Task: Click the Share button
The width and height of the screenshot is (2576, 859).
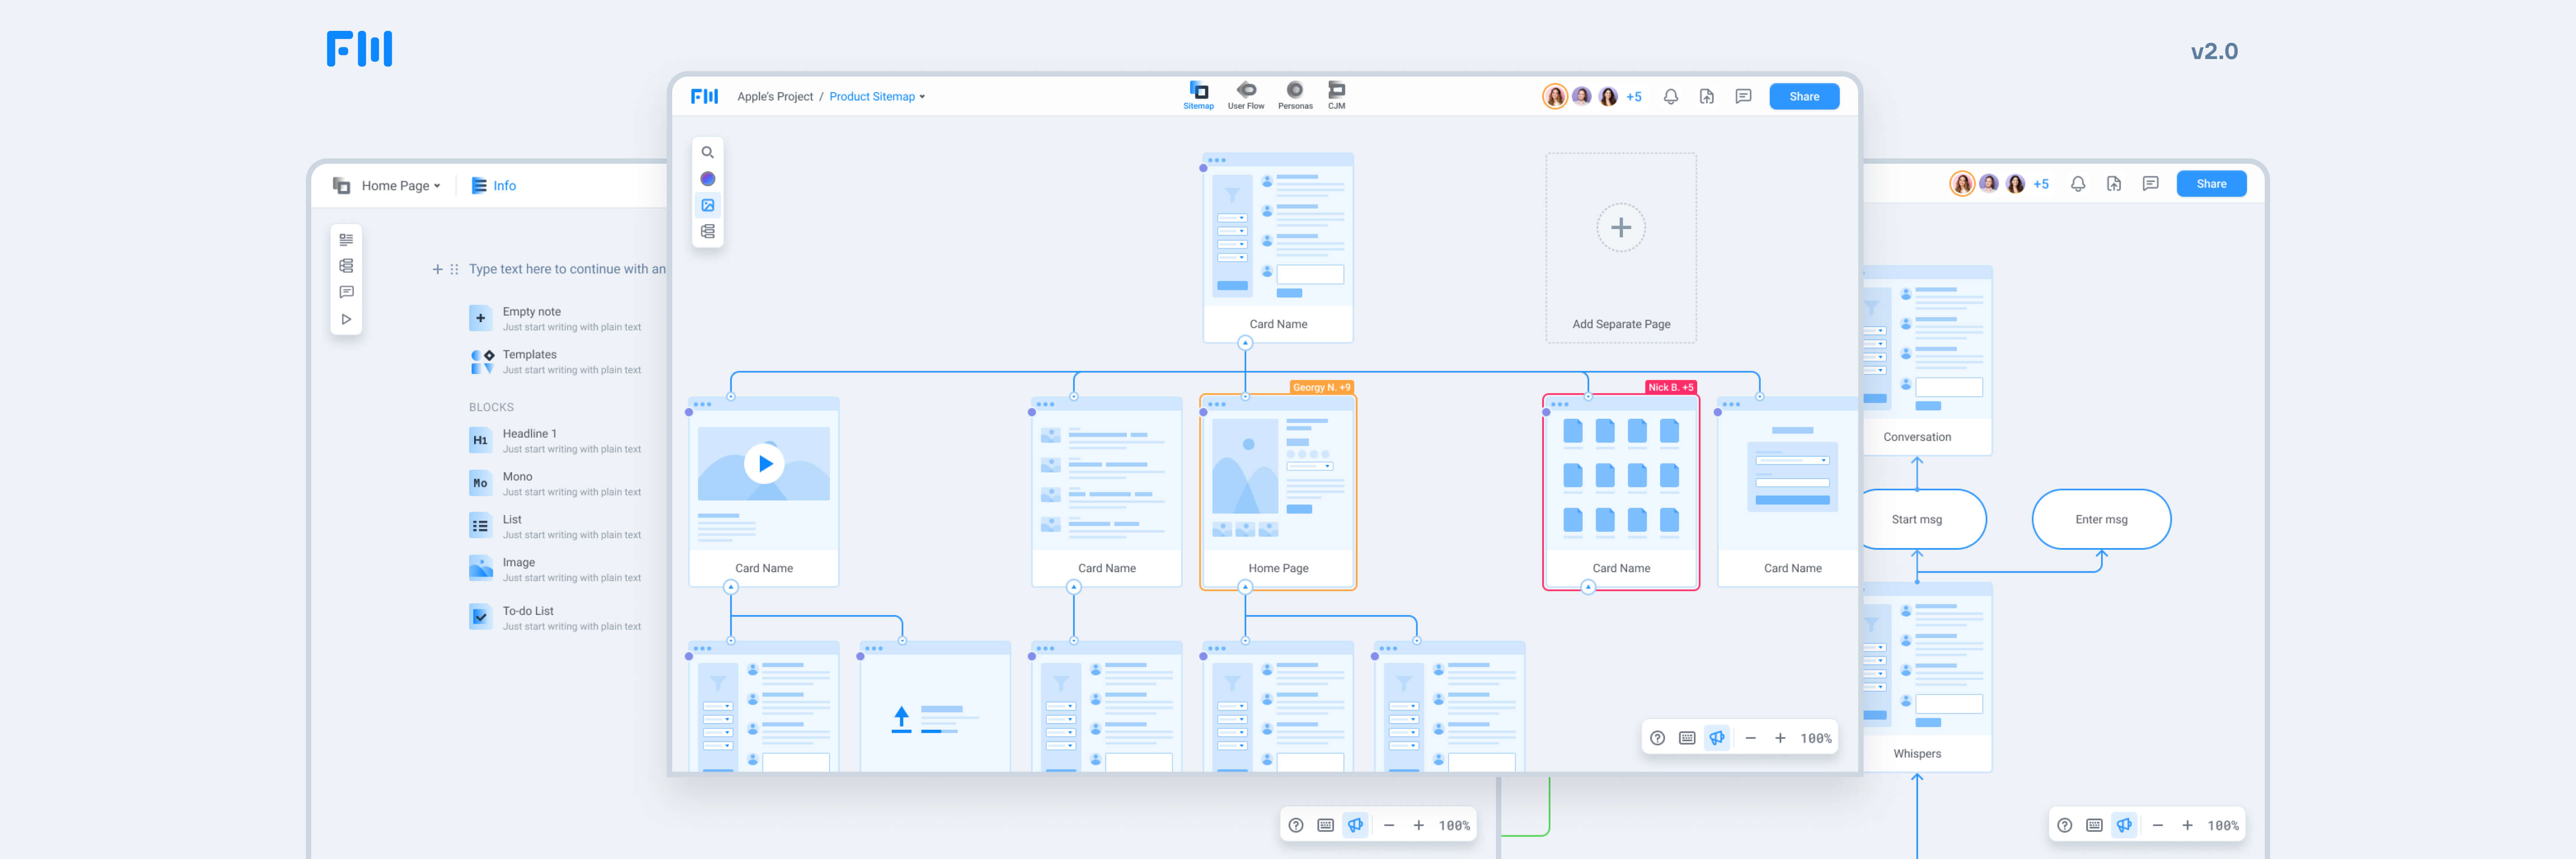Action: coord(1804,96)
